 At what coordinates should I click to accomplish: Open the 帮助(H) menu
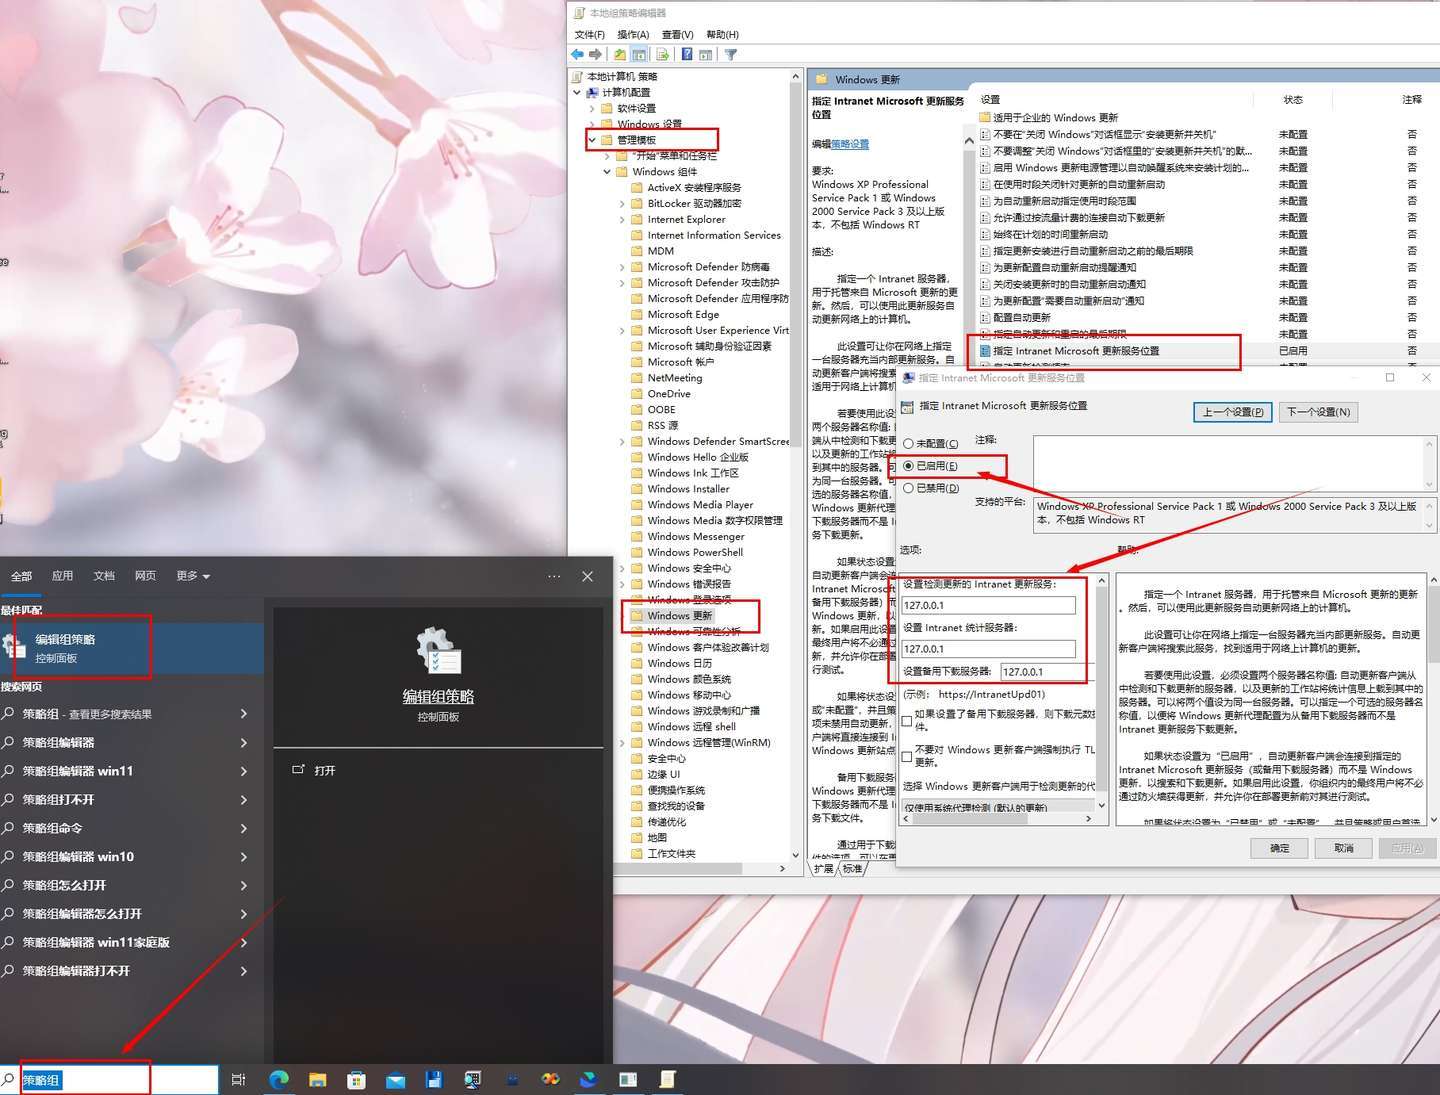722,35
